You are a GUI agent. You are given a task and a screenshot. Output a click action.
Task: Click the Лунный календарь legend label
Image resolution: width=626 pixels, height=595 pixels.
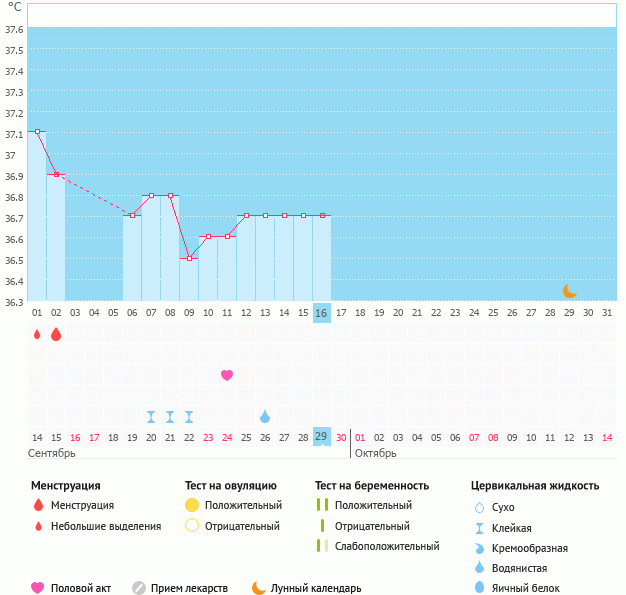(317, 588)
